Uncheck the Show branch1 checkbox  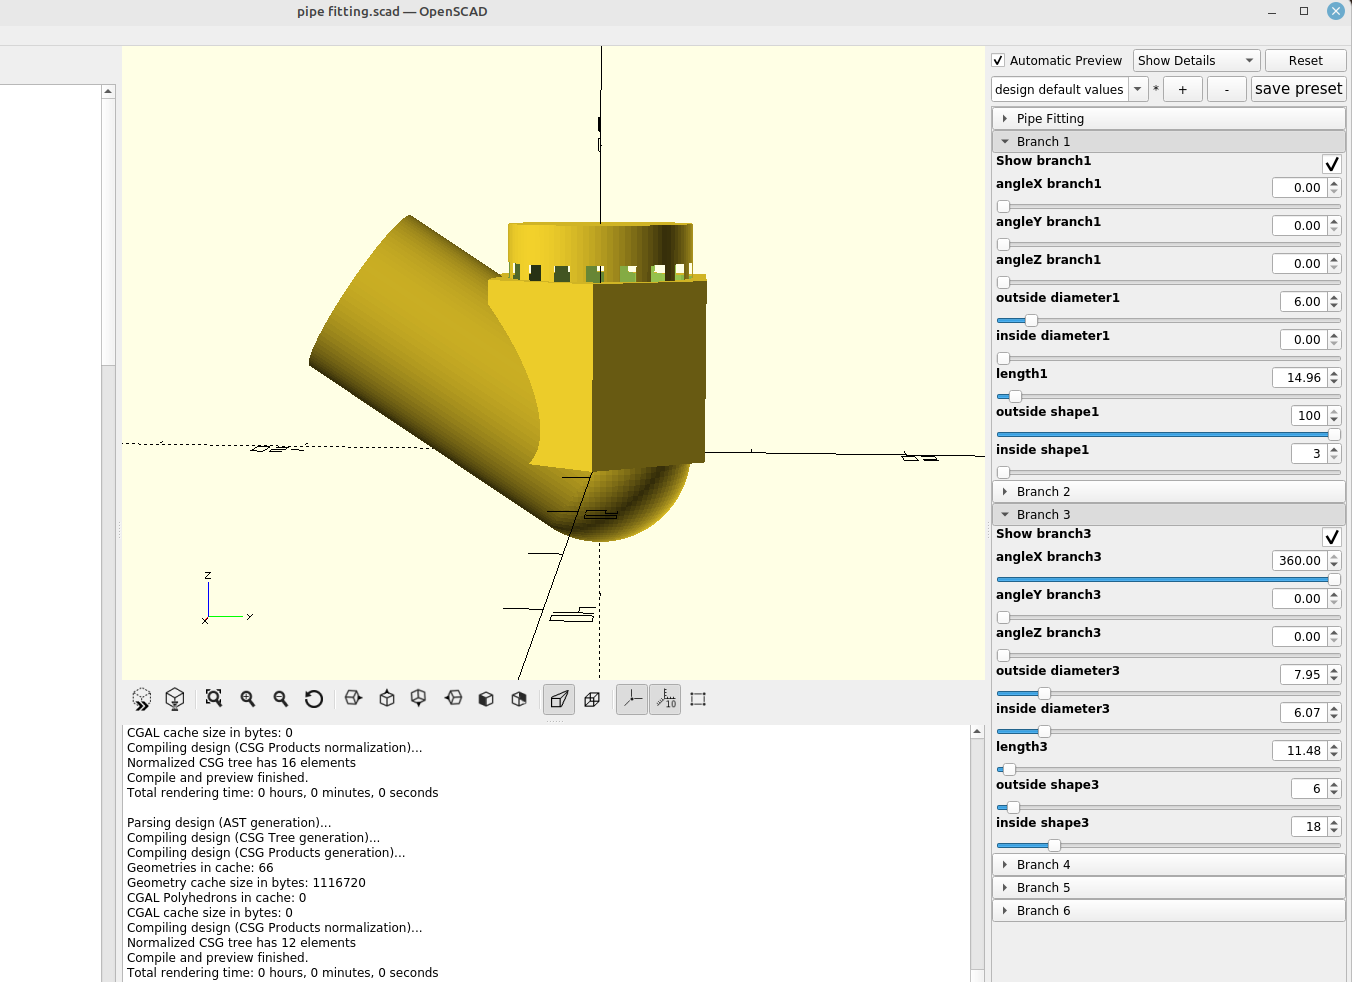coord(1331,163)
